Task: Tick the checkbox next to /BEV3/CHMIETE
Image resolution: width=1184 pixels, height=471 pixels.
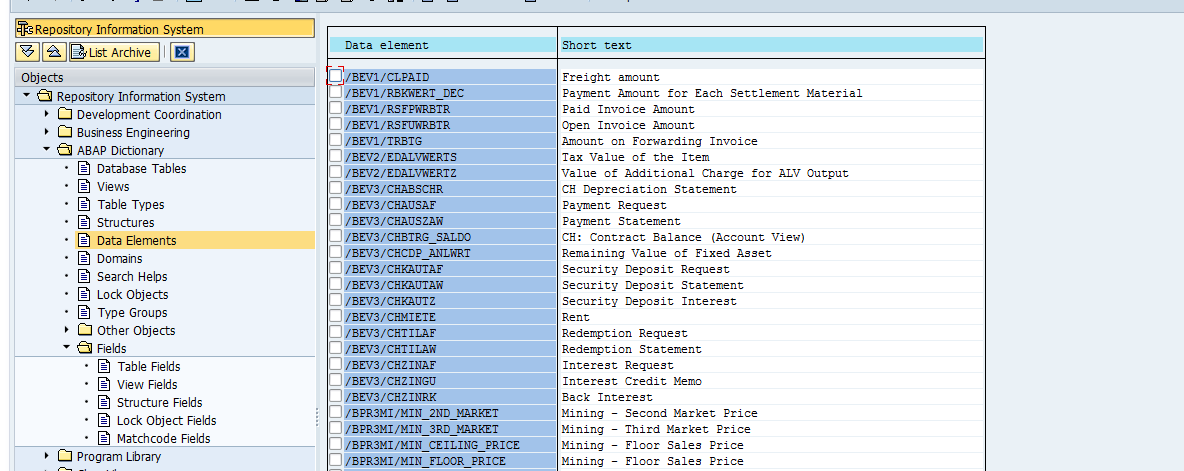Action: pos(335,317)
